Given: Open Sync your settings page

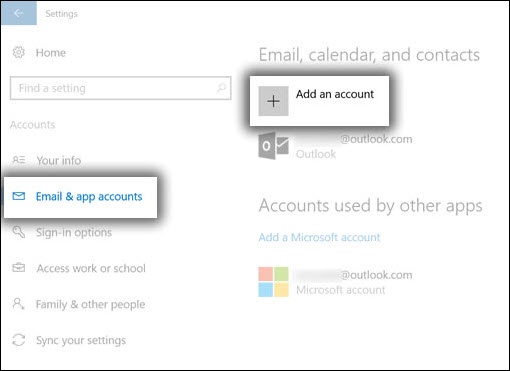Looking at the screenshot, I should click(x=81, y=340).
